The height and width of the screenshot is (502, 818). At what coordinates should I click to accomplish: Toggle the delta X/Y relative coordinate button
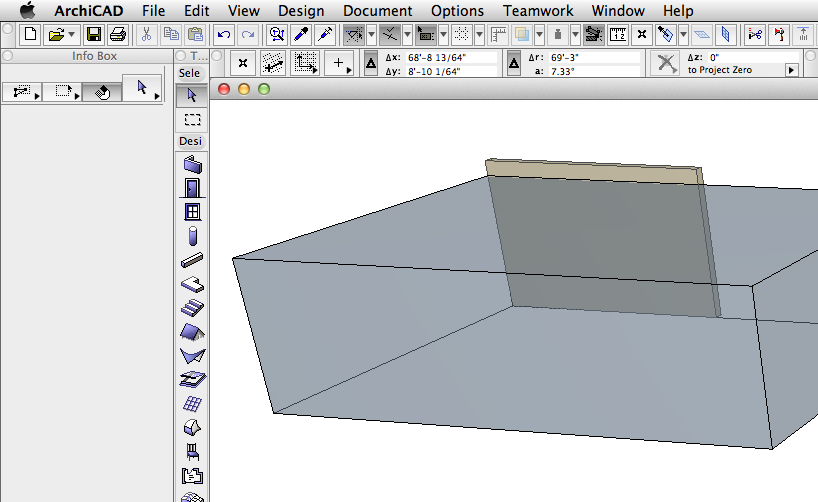371,65
